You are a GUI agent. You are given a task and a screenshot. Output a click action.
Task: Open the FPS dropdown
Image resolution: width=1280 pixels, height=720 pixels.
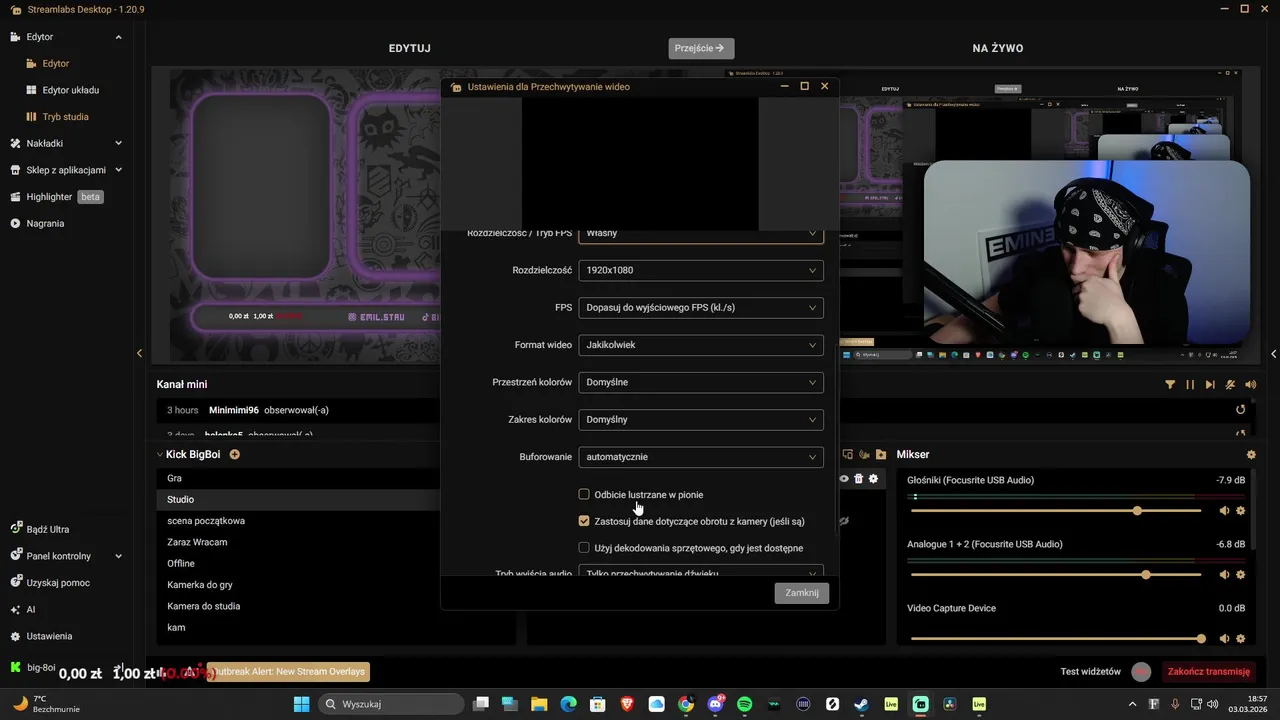tap(701, 307)
